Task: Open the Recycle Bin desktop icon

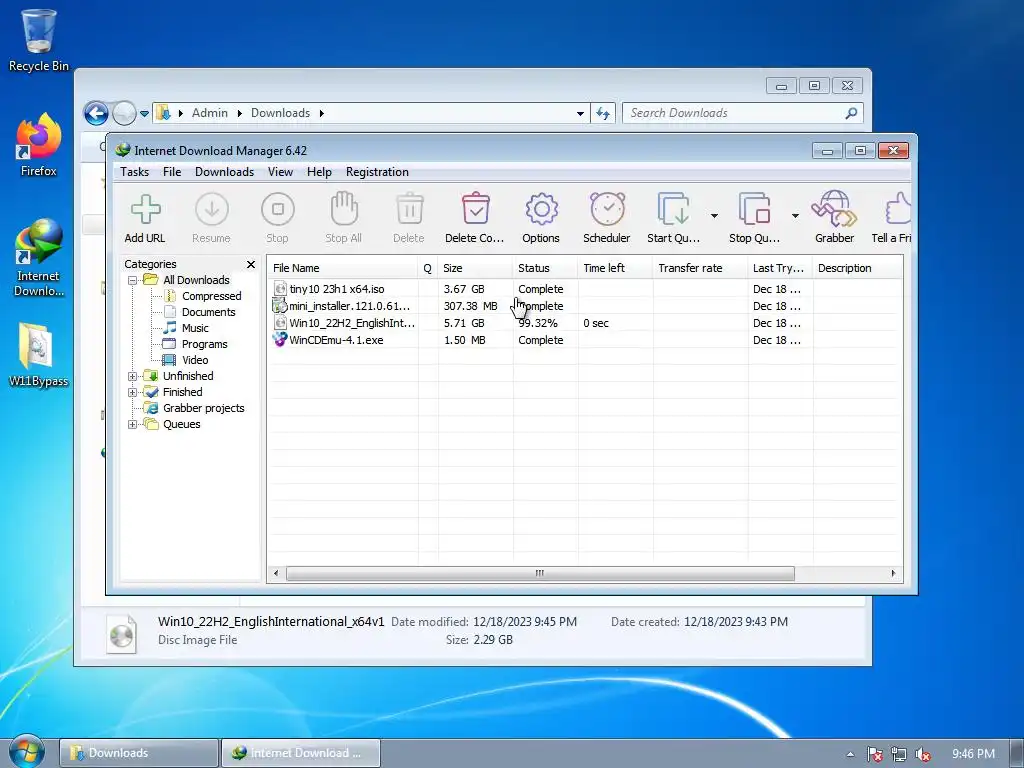Action: tap(38, 40)
